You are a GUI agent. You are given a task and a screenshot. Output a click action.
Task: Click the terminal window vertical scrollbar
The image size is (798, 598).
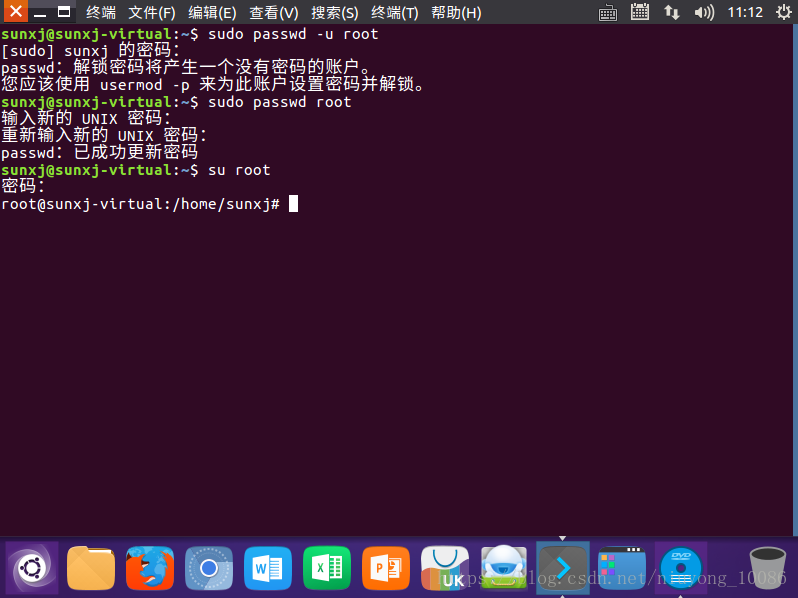pyautogui.click(x=795, y=279)
